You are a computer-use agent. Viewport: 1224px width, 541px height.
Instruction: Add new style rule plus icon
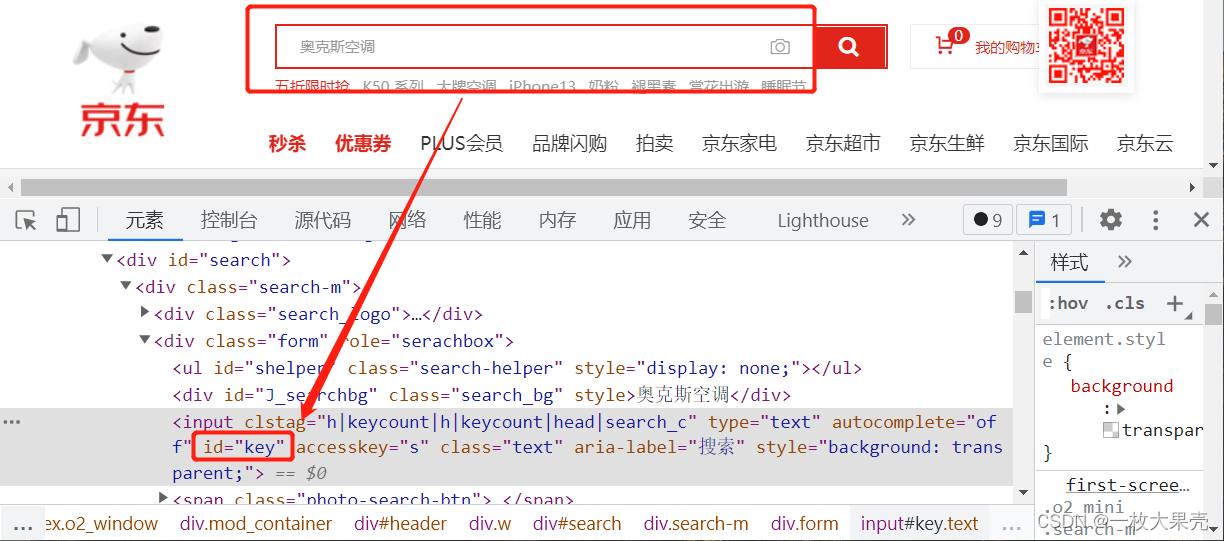coord(1175,303)
